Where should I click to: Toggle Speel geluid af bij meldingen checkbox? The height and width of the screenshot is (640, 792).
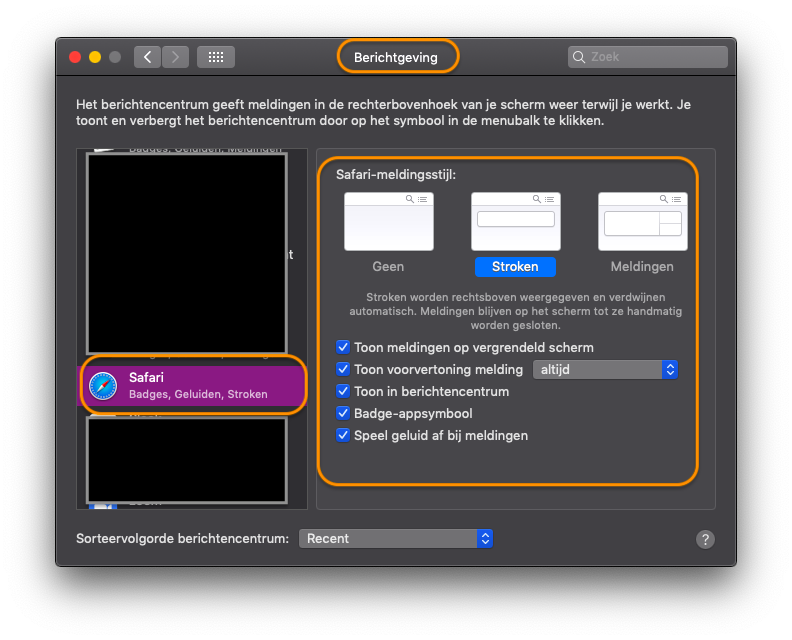click(343, 435)
